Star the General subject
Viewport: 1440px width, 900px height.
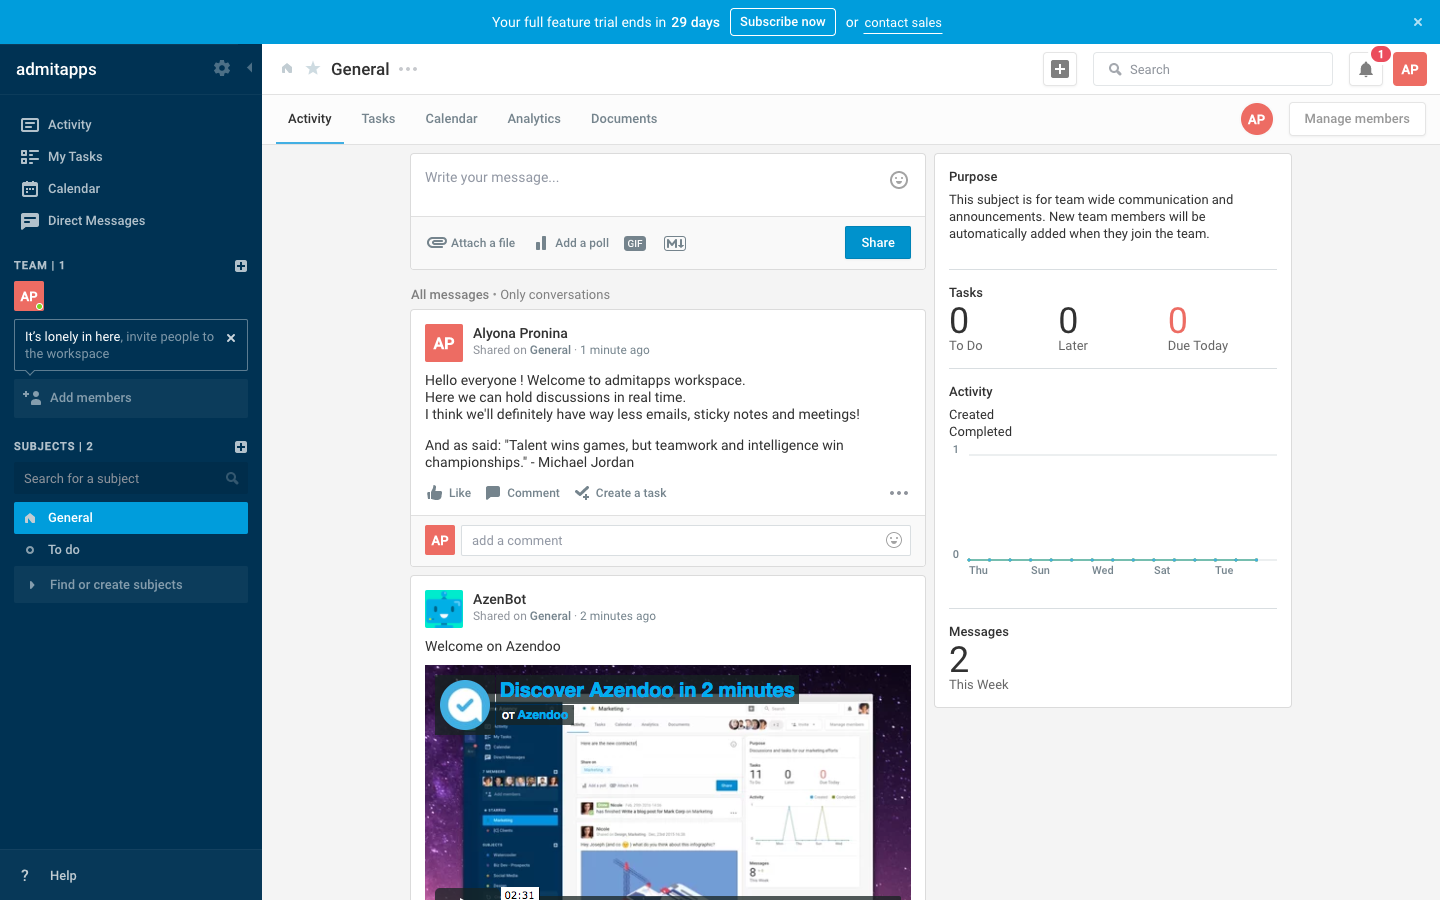tap(313, 69)
